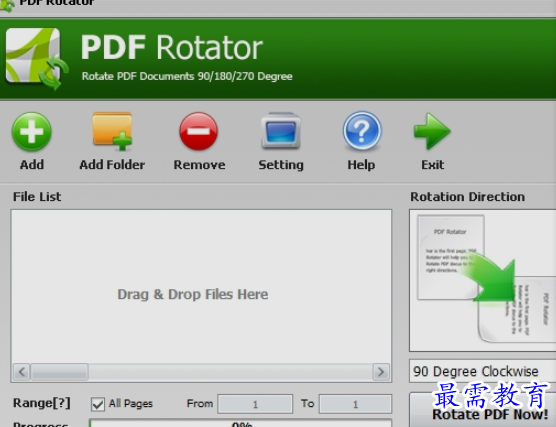Click the file list left scroll arrow

(22, 372)
